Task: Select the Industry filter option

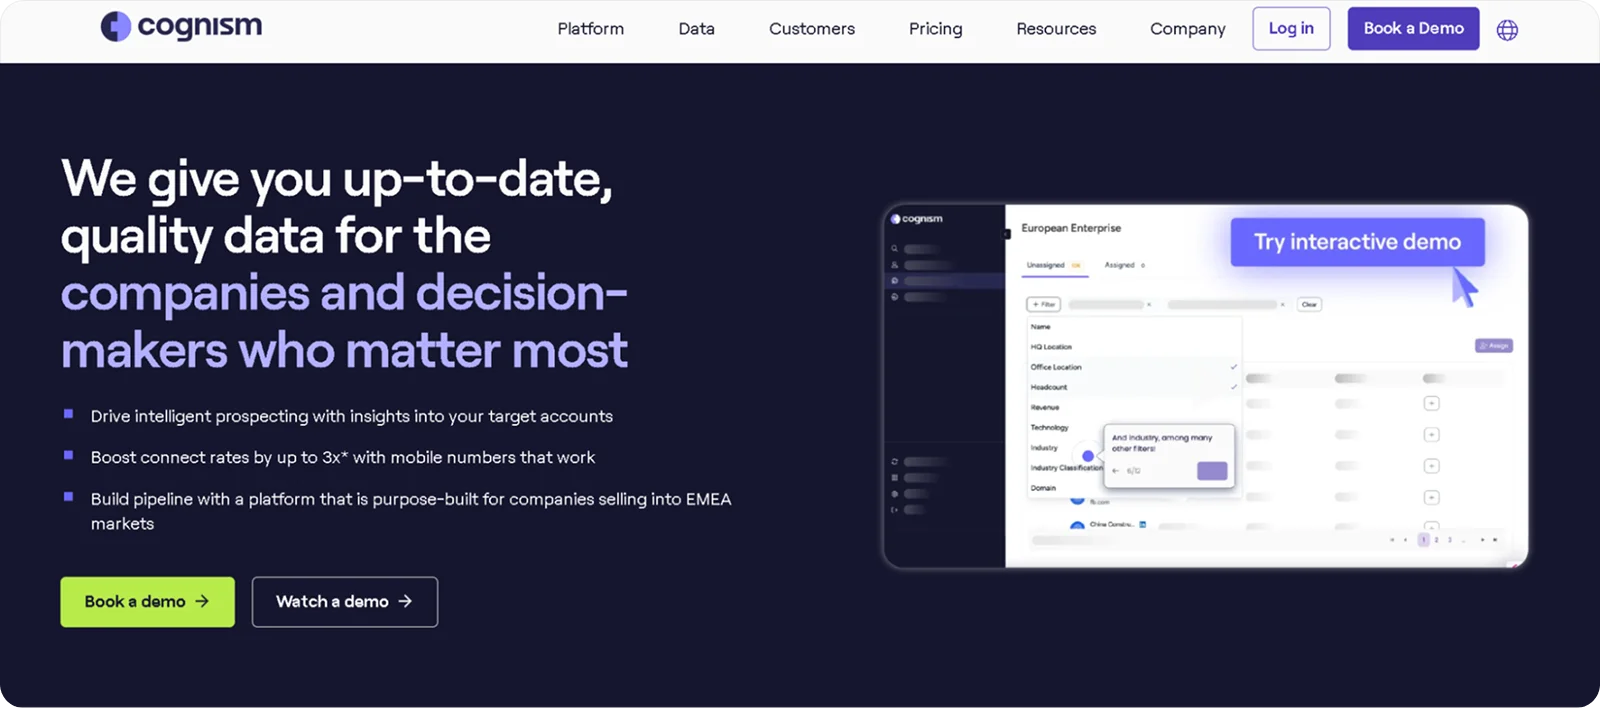Action: 1044,448
